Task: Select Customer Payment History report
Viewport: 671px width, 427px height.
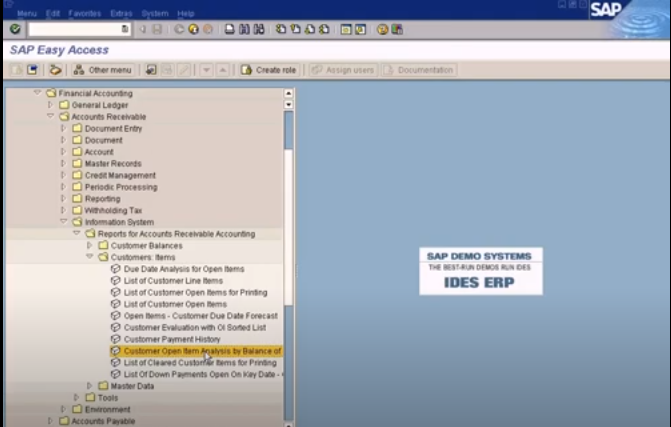Action: pos(172,339)
